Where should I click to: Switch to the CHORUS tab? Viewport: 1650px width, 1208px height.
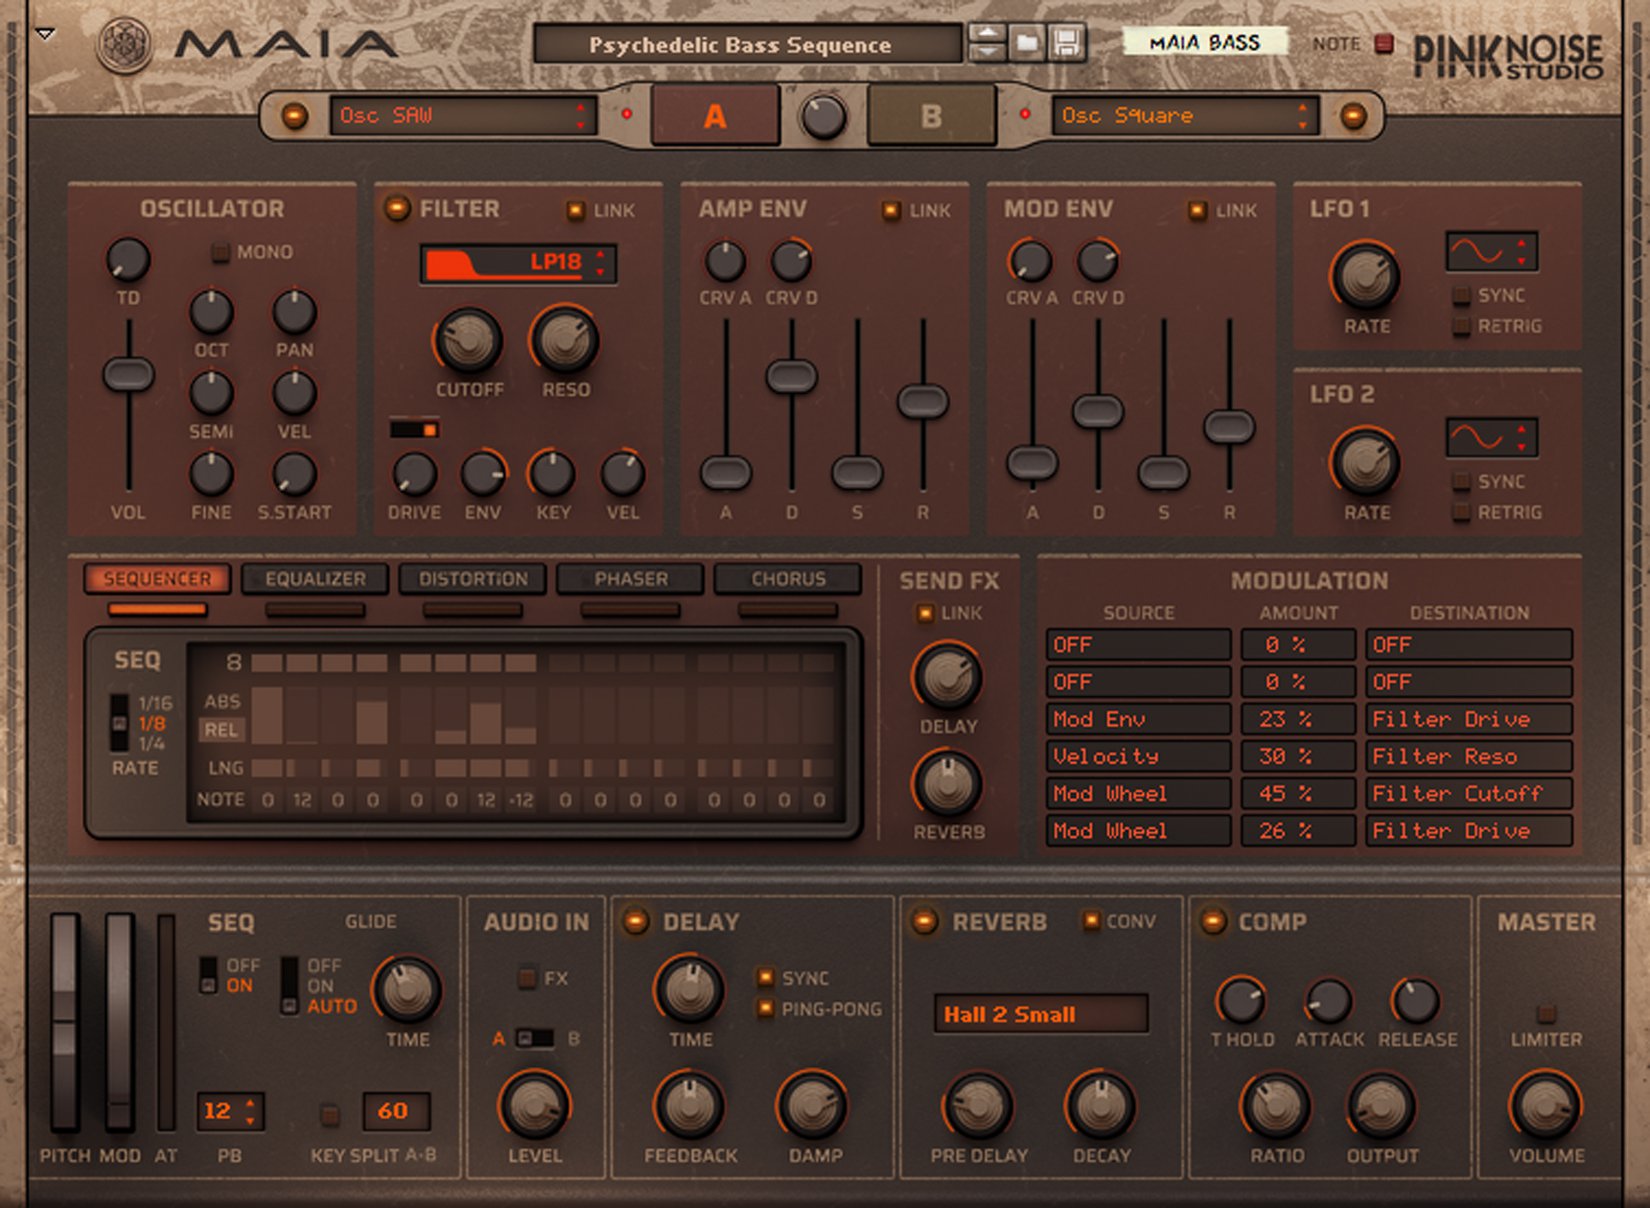[788, 579]
